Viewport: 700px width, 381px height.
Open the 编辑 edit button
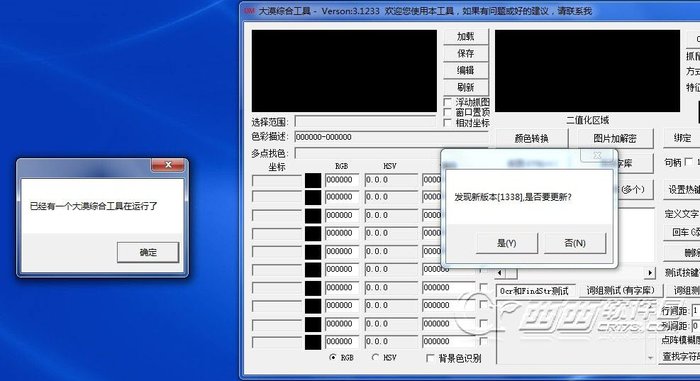tap(466, 71)
